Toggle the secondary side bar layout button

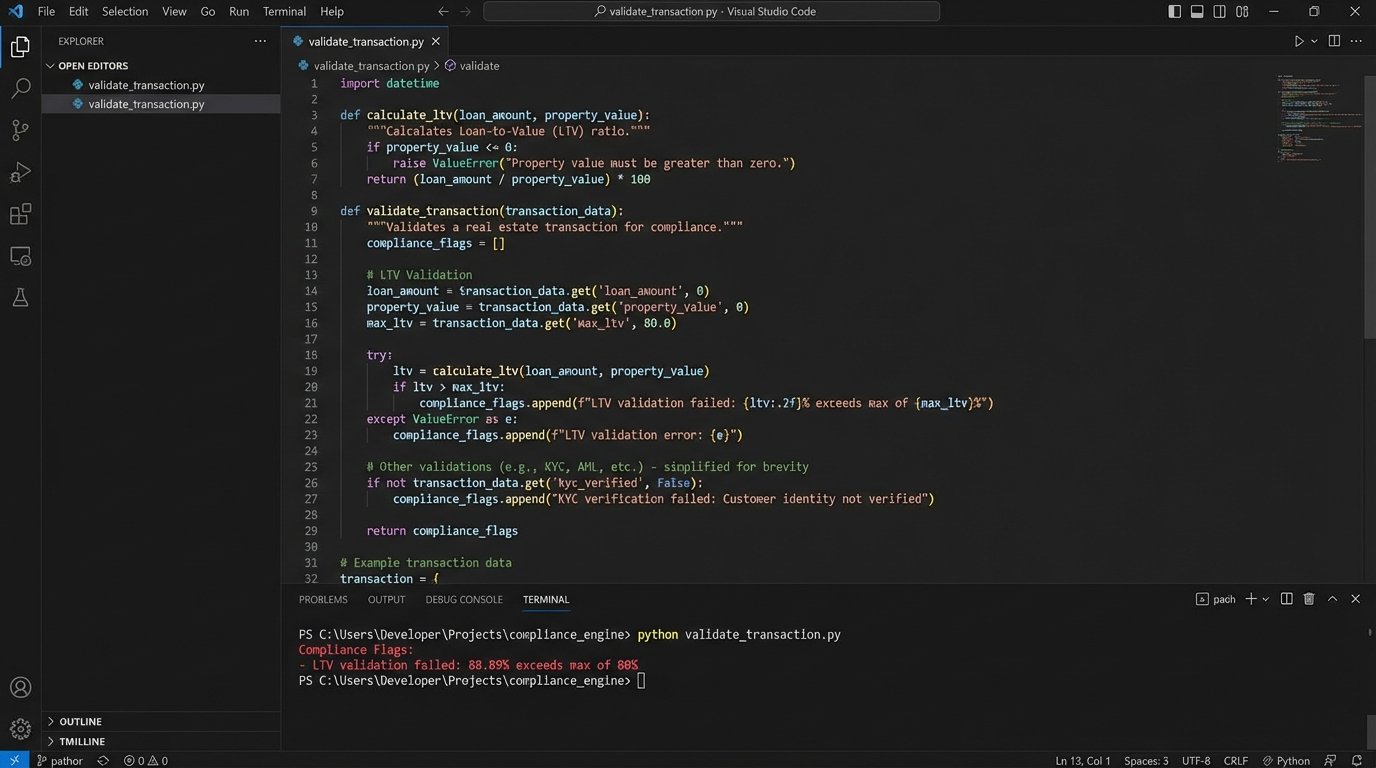(x=1219, y=12)
